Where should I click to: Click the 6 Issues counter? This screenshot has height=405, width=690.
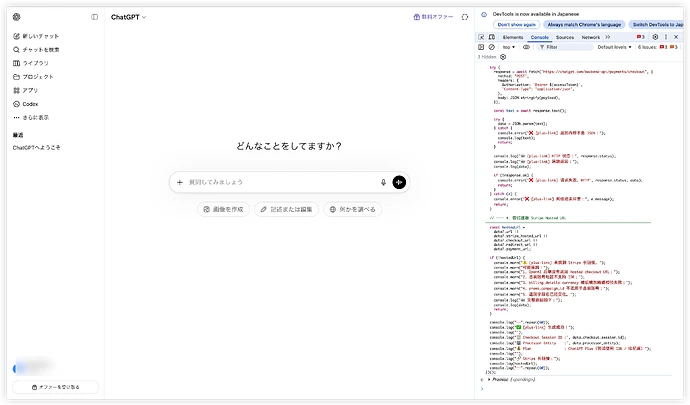(658, 47)
